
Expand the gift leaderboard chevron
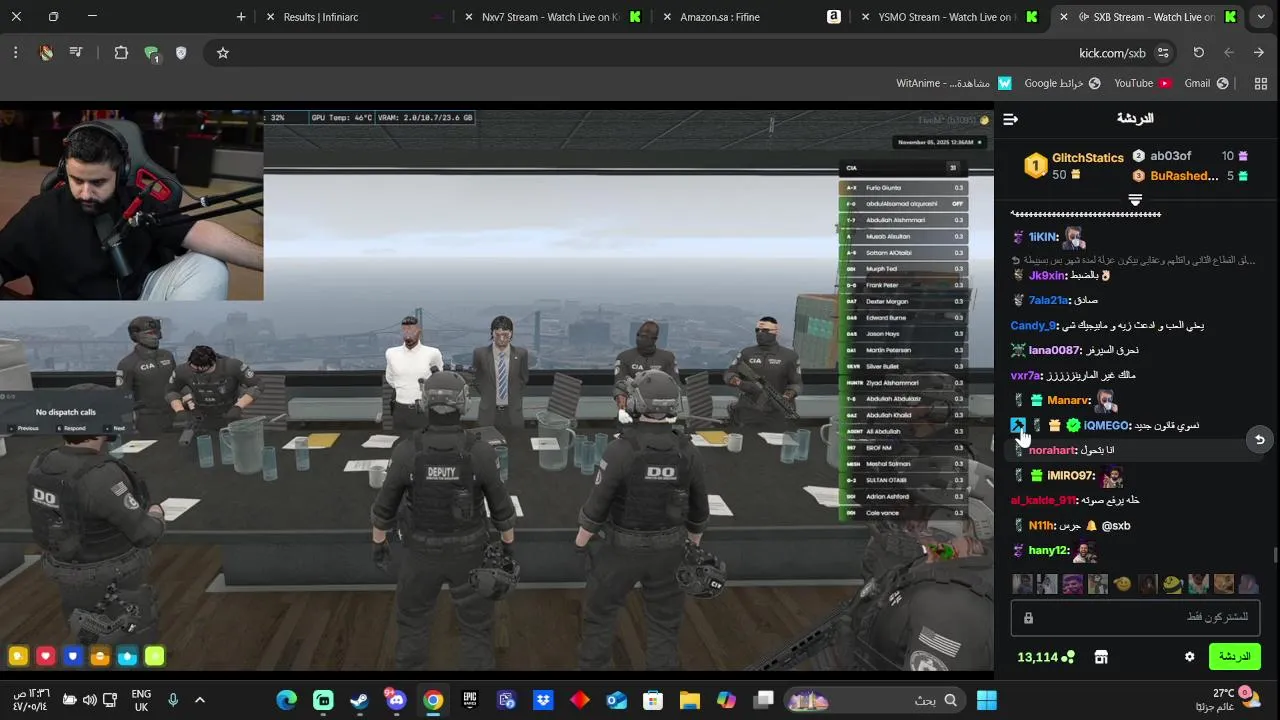coord(1135,200)
